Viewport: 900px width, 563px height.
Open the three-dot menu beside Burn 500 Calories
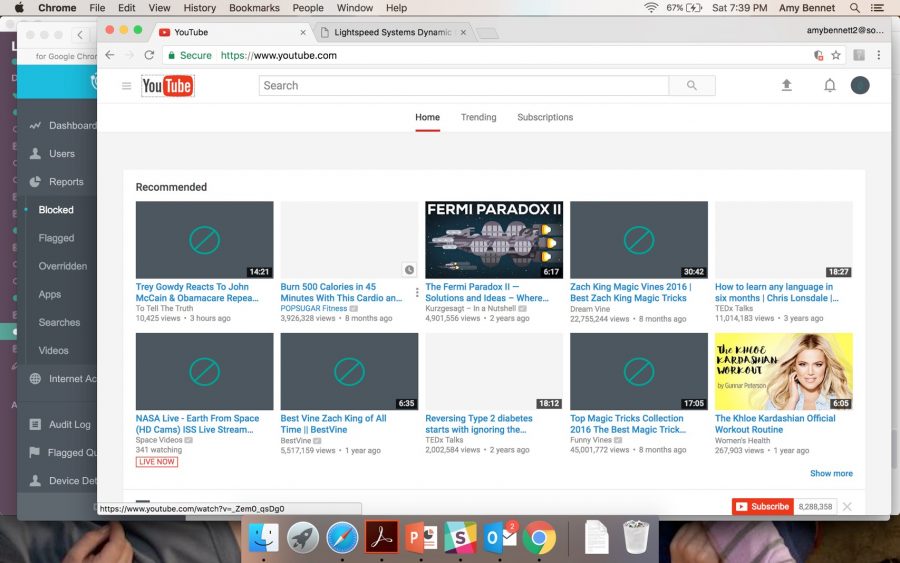point(417,293)
